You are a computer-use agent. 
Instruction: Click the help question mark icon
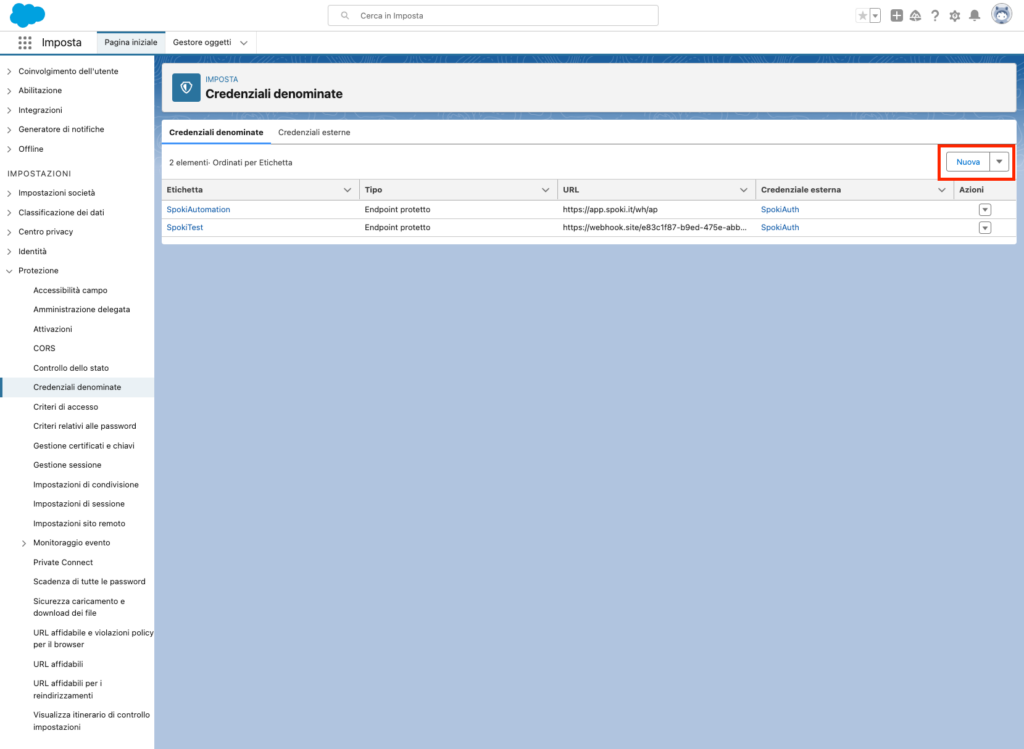pyautogui.click(x=935, y=16)
